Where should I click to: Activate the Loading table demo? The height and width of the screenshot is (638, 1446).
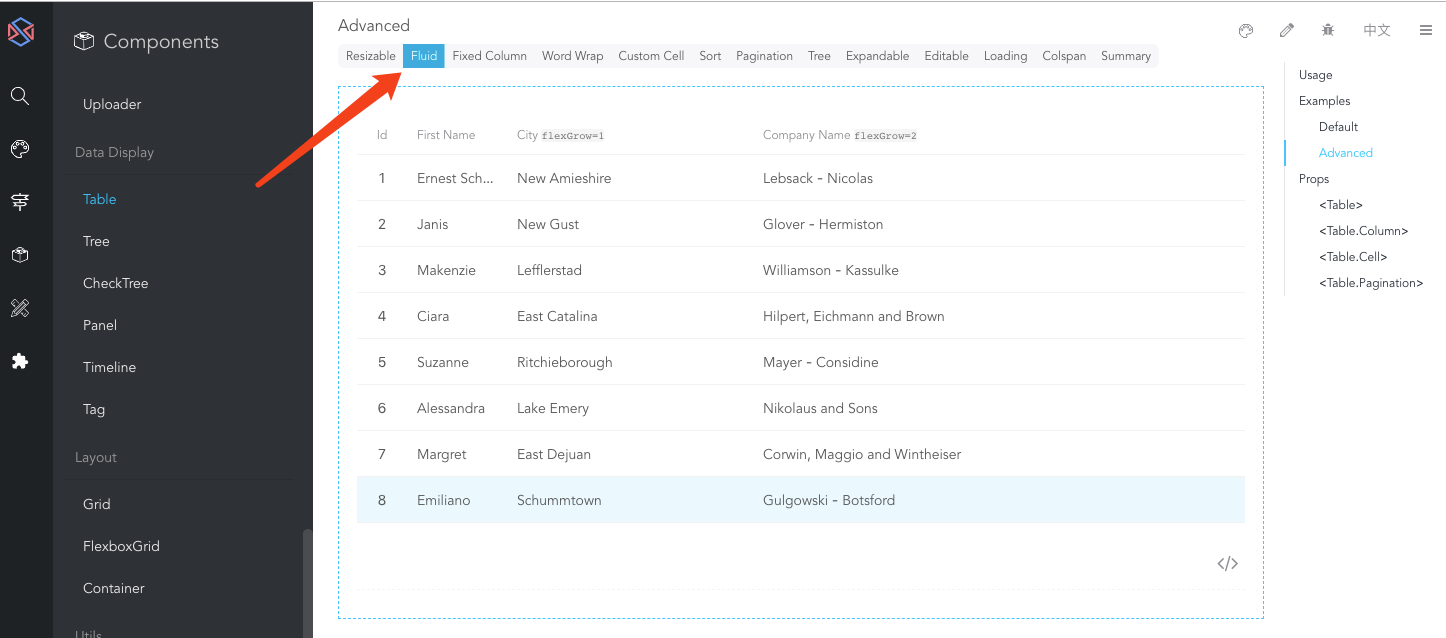point(1005,56)
